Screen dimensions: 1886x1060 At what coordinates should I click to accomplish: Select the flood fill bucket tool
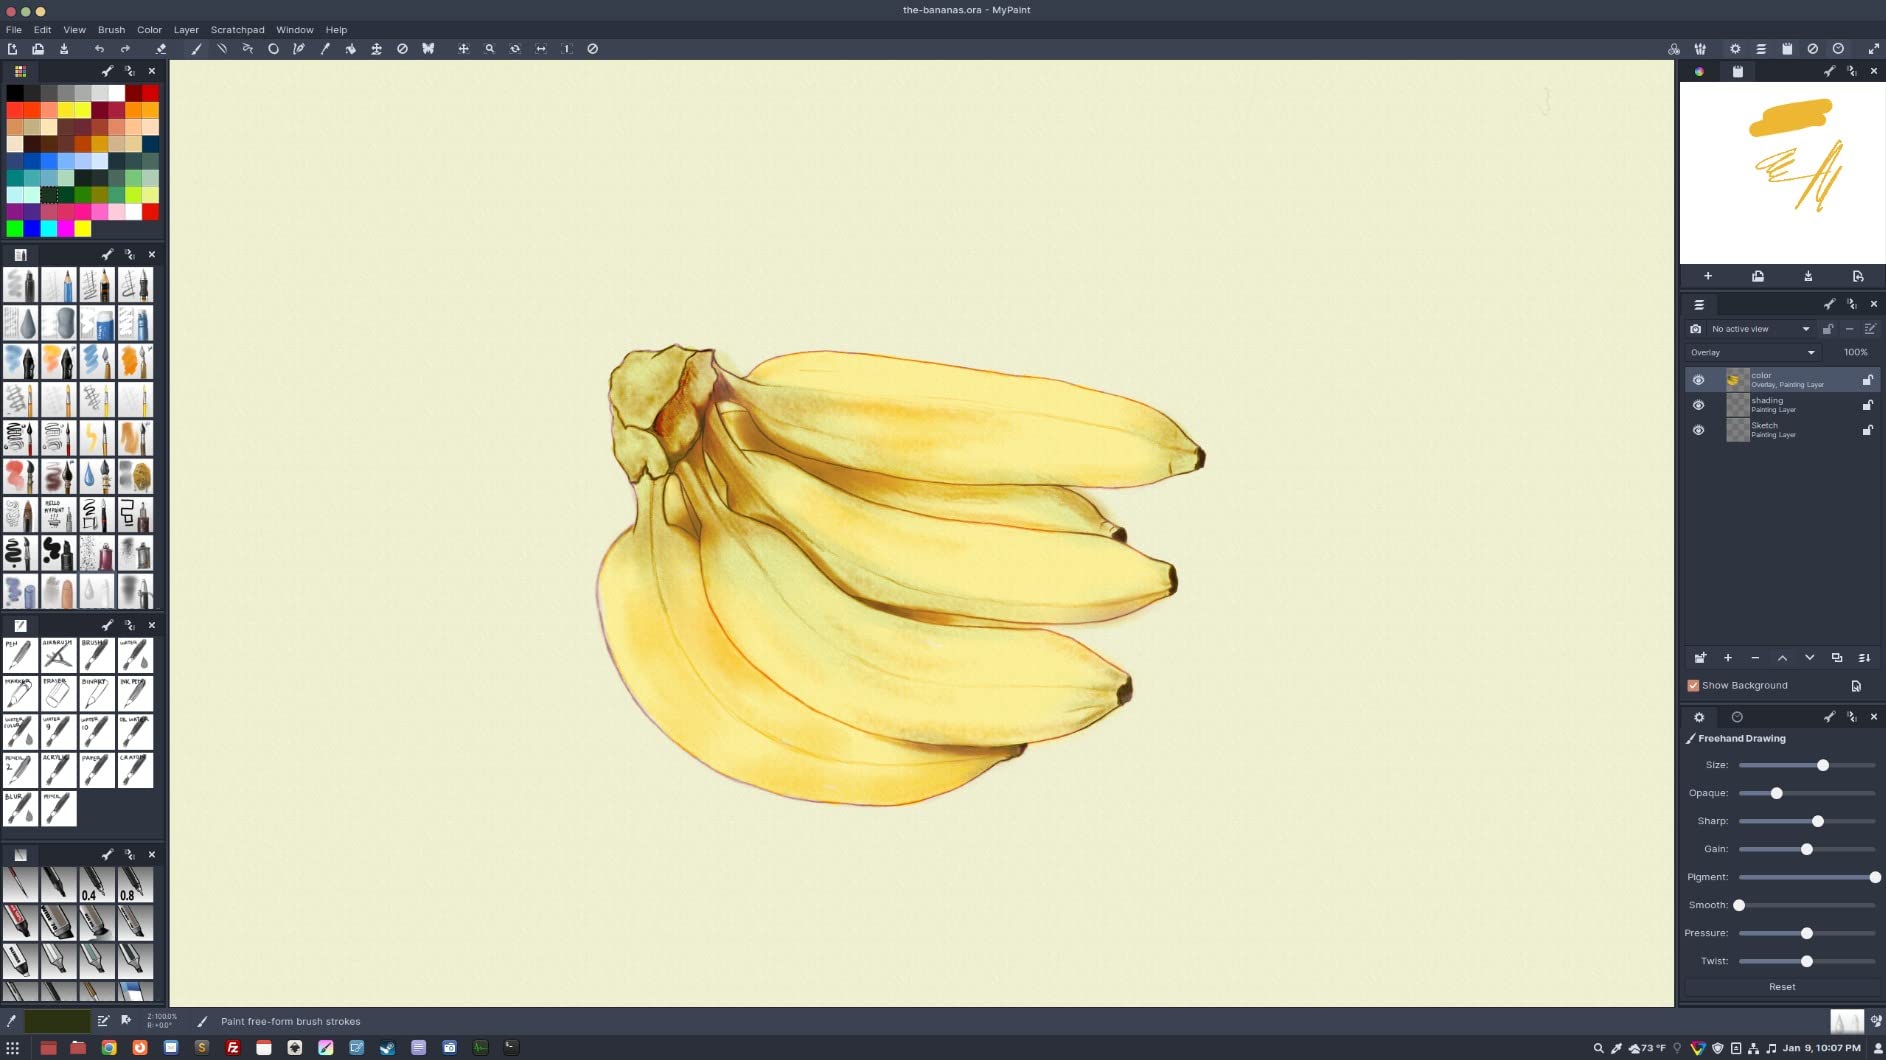point(351,48)
